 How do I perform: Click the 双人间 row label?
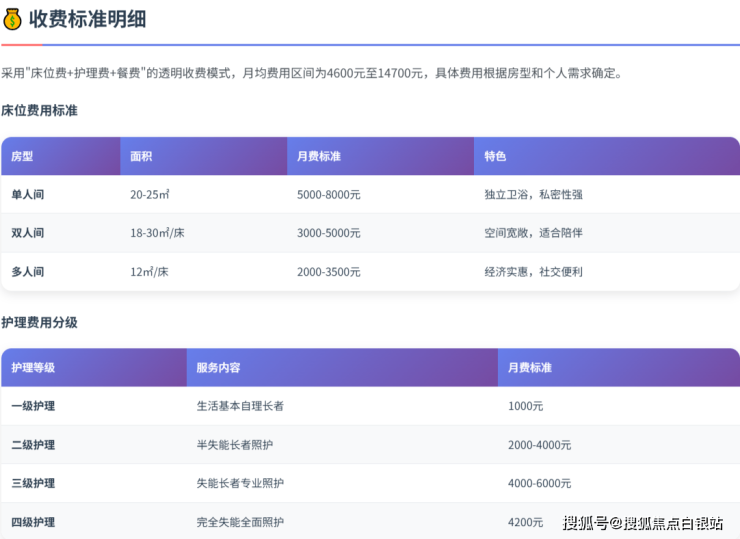tap(28, 233)
